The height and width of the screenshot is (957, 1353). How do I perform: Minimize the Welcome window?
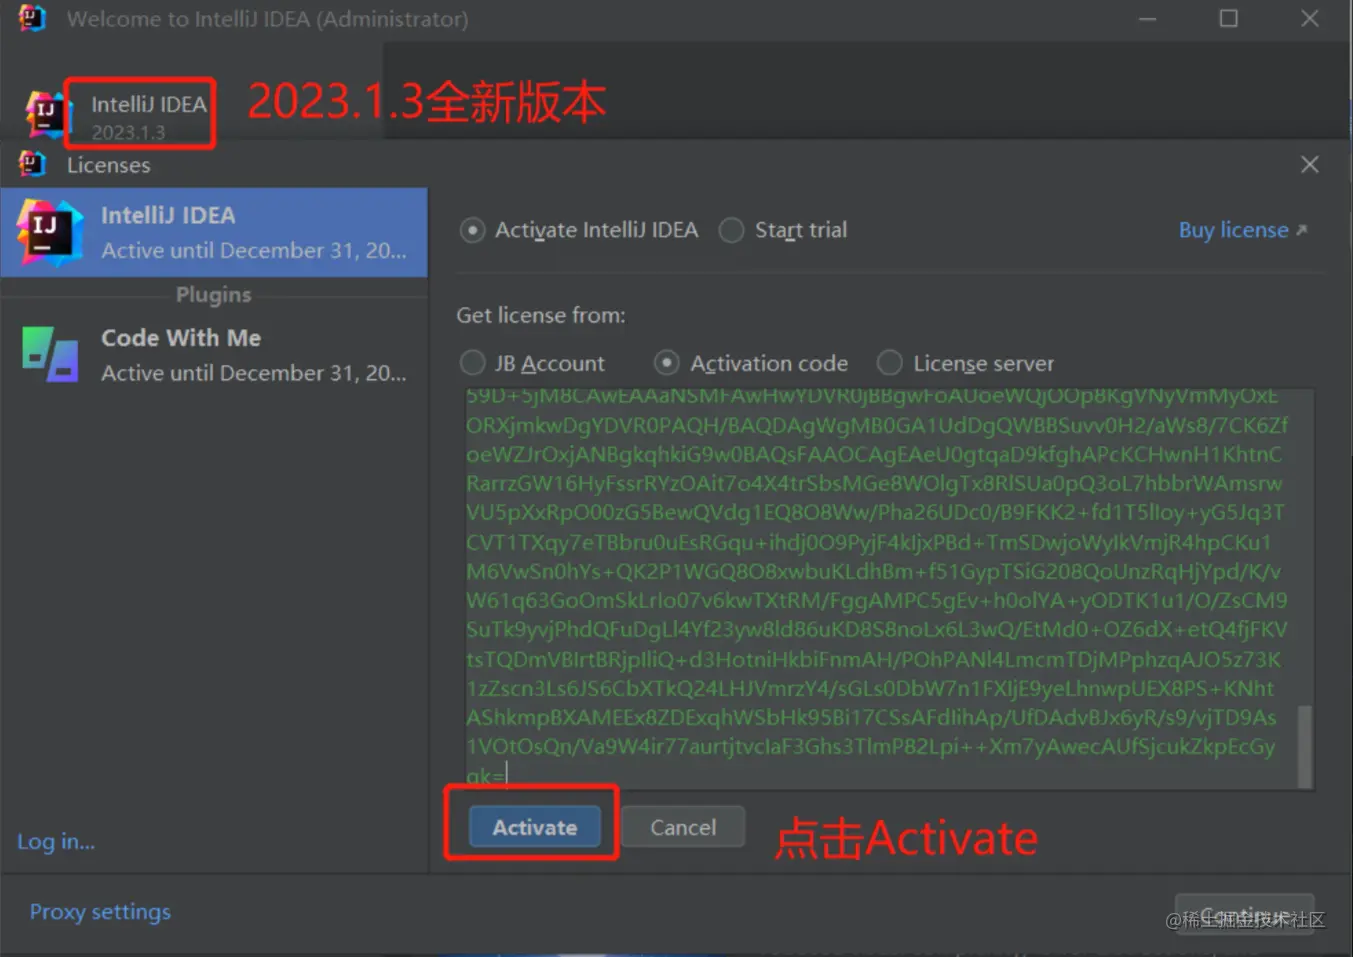pyautogui.click(x=1147, y=18)
